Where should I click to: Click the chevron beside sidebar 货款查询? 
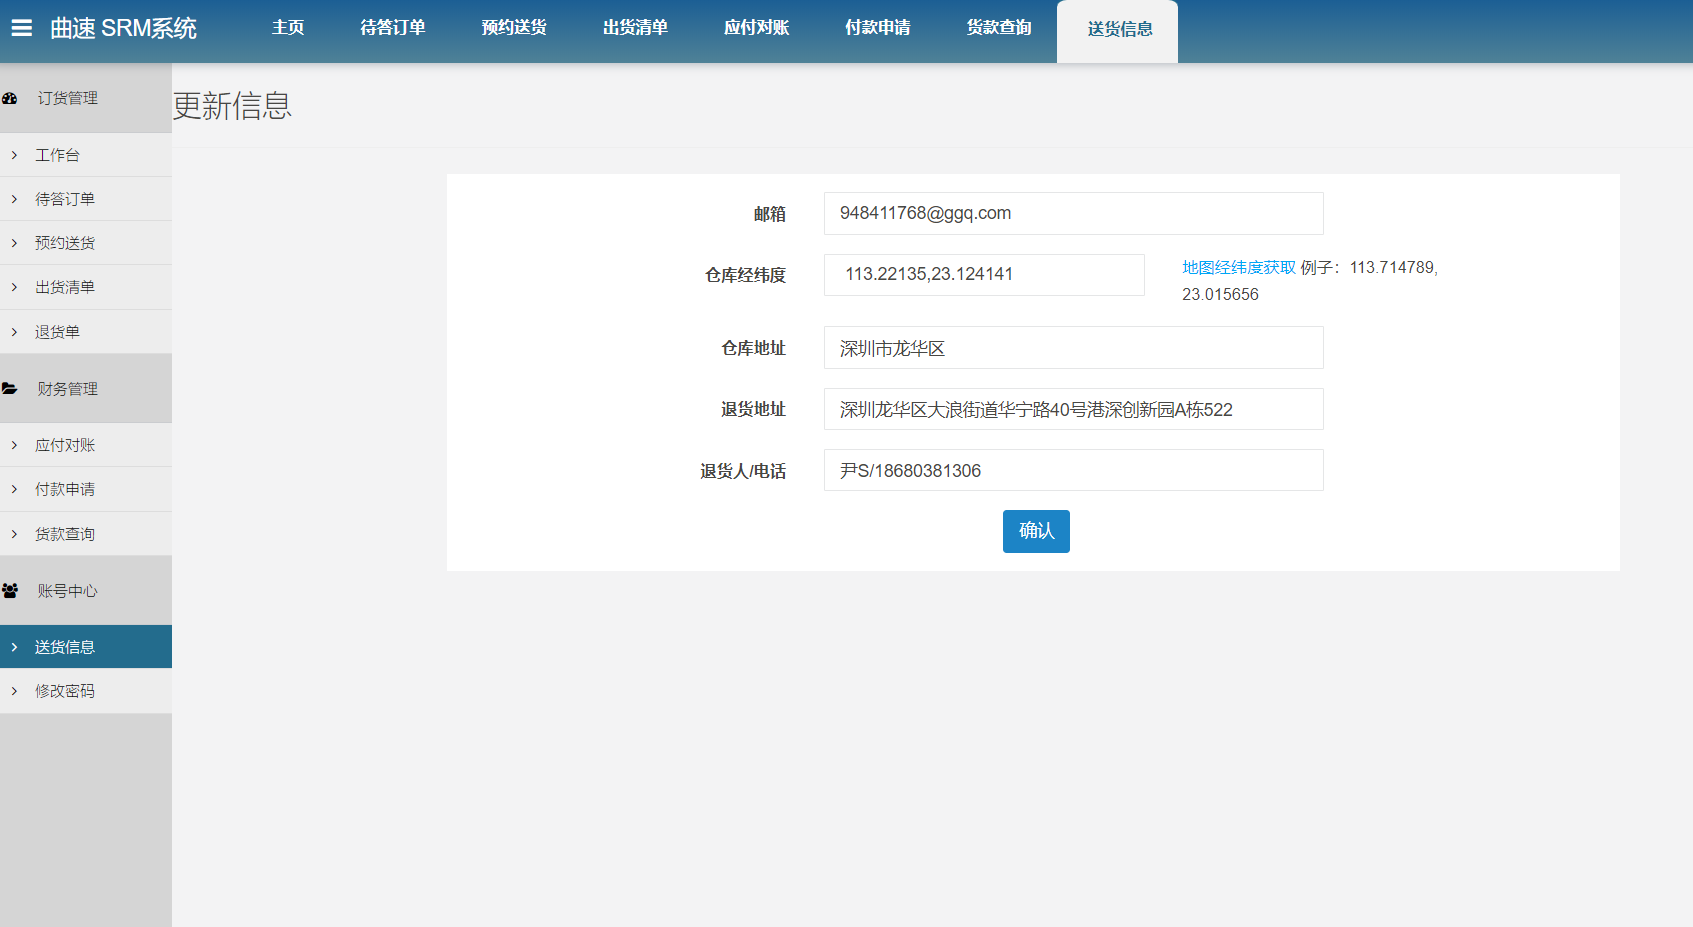click(14, 534)
